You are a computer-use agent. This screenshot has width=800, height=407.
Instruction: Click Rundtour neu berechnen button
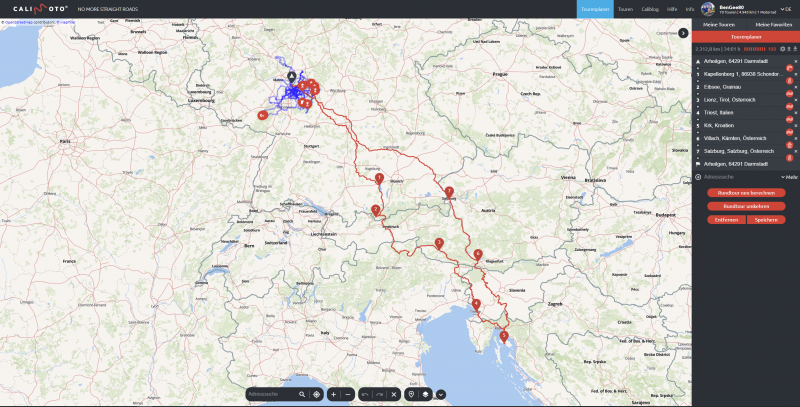(x=745, y=192)
